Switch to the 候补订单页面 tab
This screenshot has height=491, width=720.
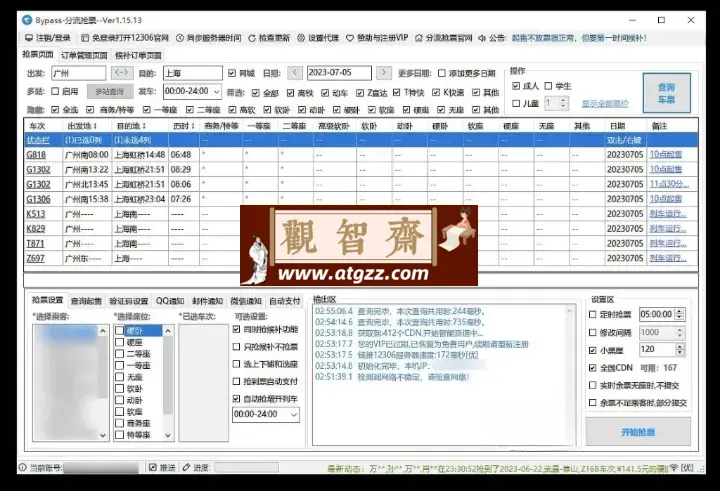(x=138, y=56)
